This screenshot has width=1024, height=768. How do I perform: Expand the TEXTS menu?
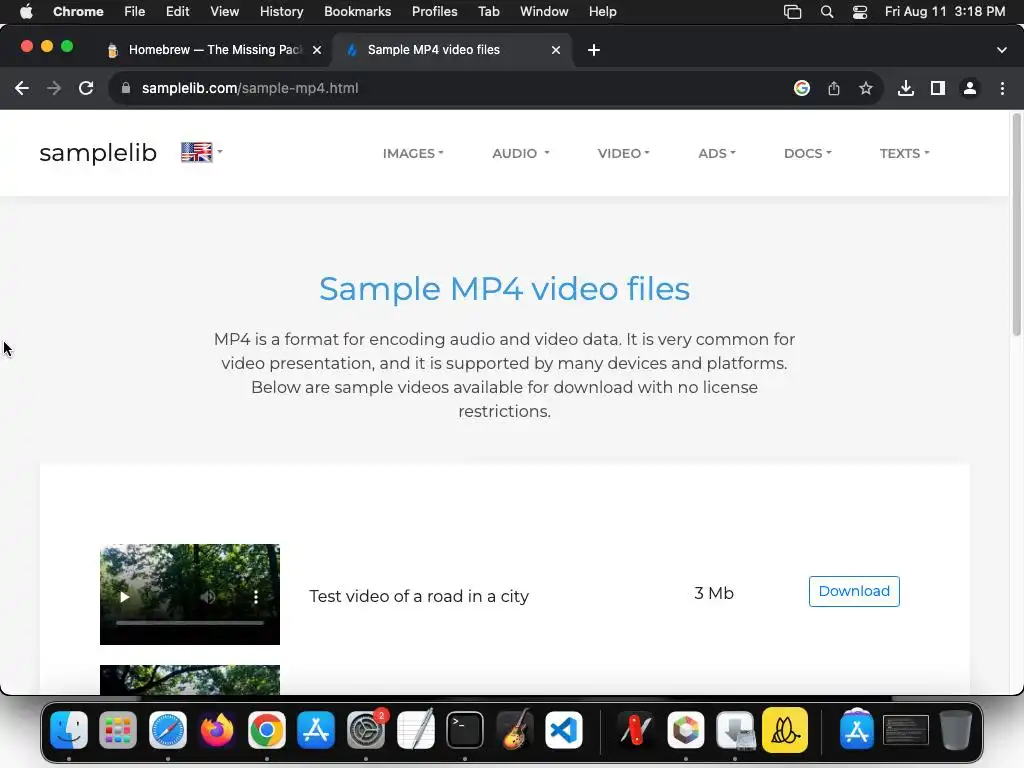click(x=904, y=153)
